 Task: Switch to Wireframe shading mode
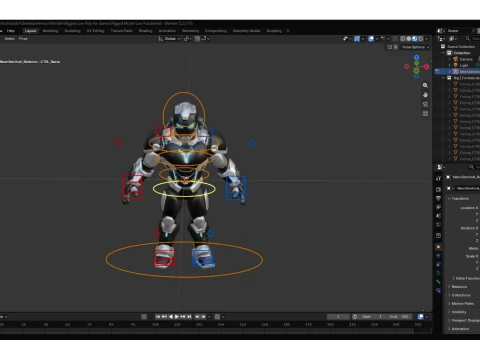click(403, 39)
